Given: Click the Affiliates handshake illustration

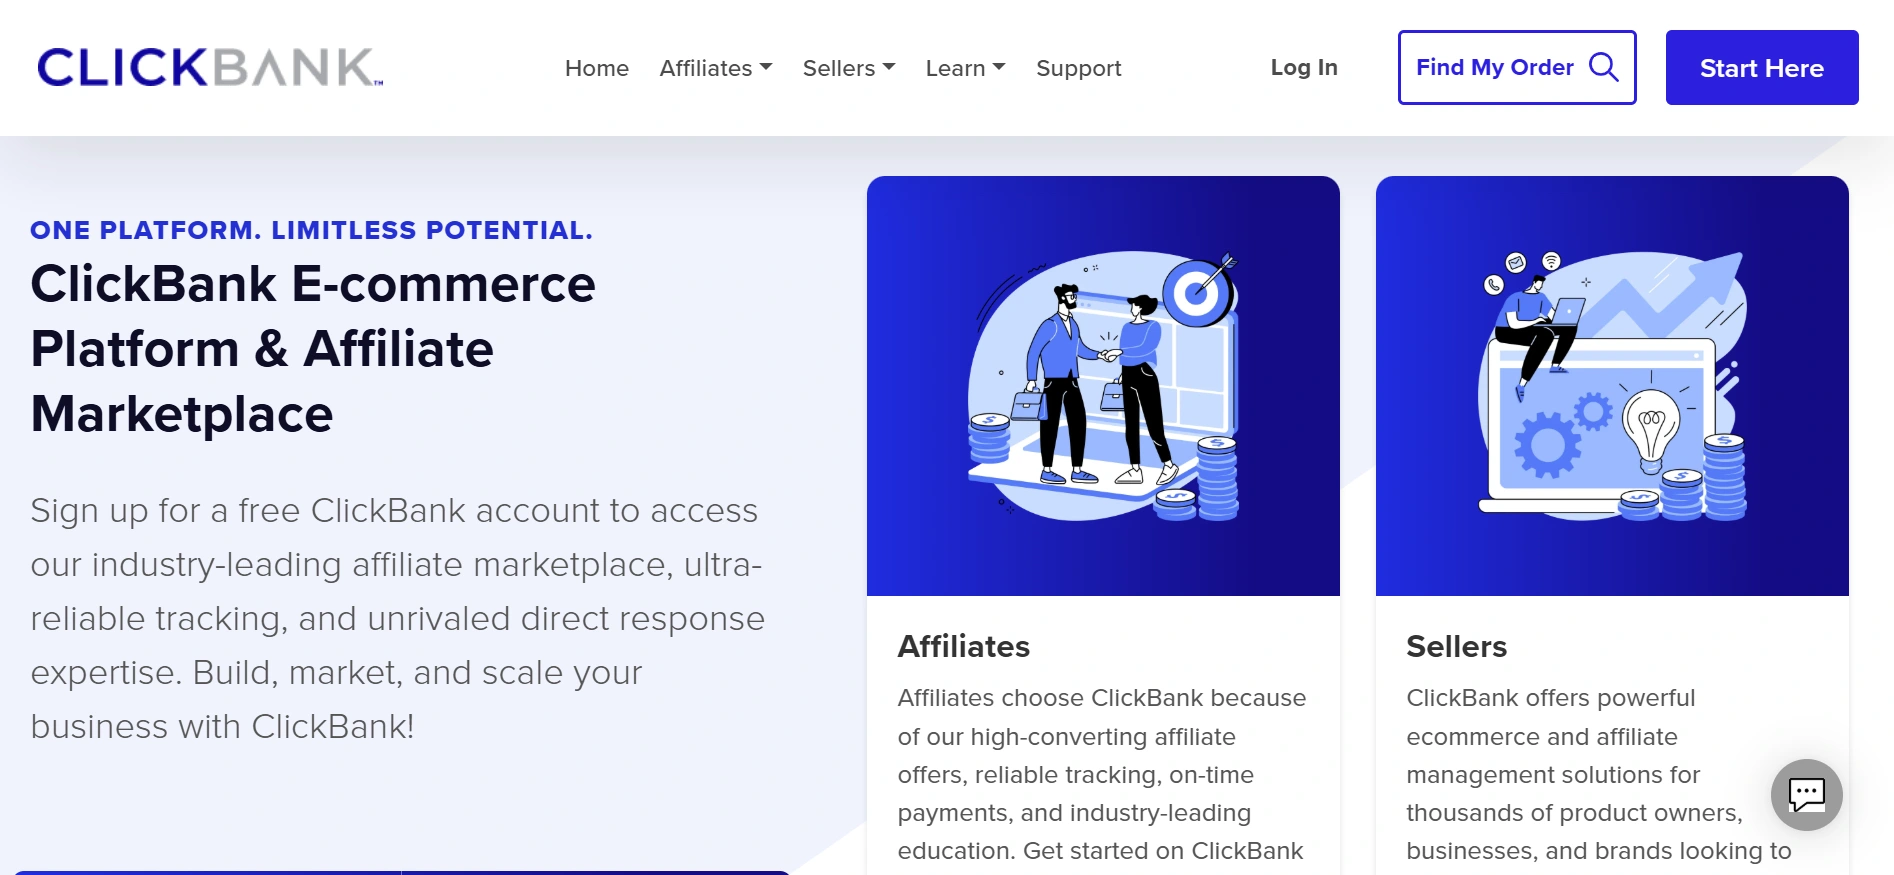Looking at the screenshot, I should [1103, 386].
